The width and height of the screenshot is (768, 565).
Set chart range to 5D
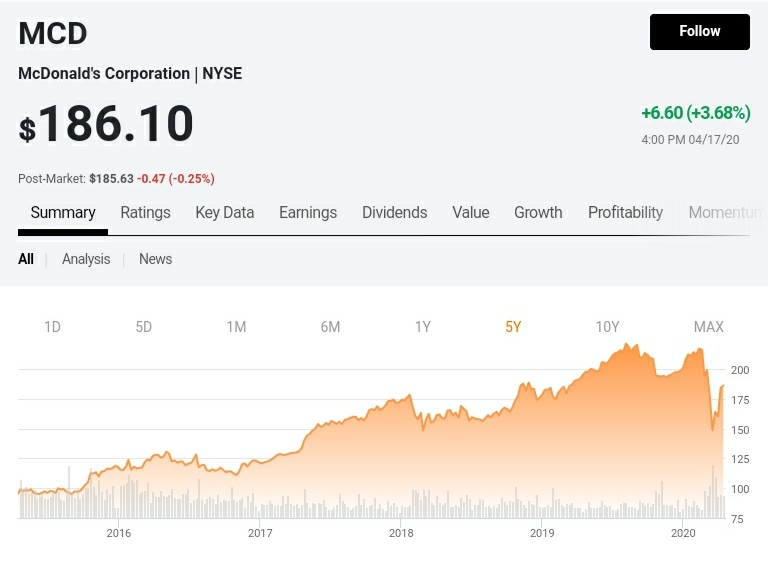click(144, 327)
